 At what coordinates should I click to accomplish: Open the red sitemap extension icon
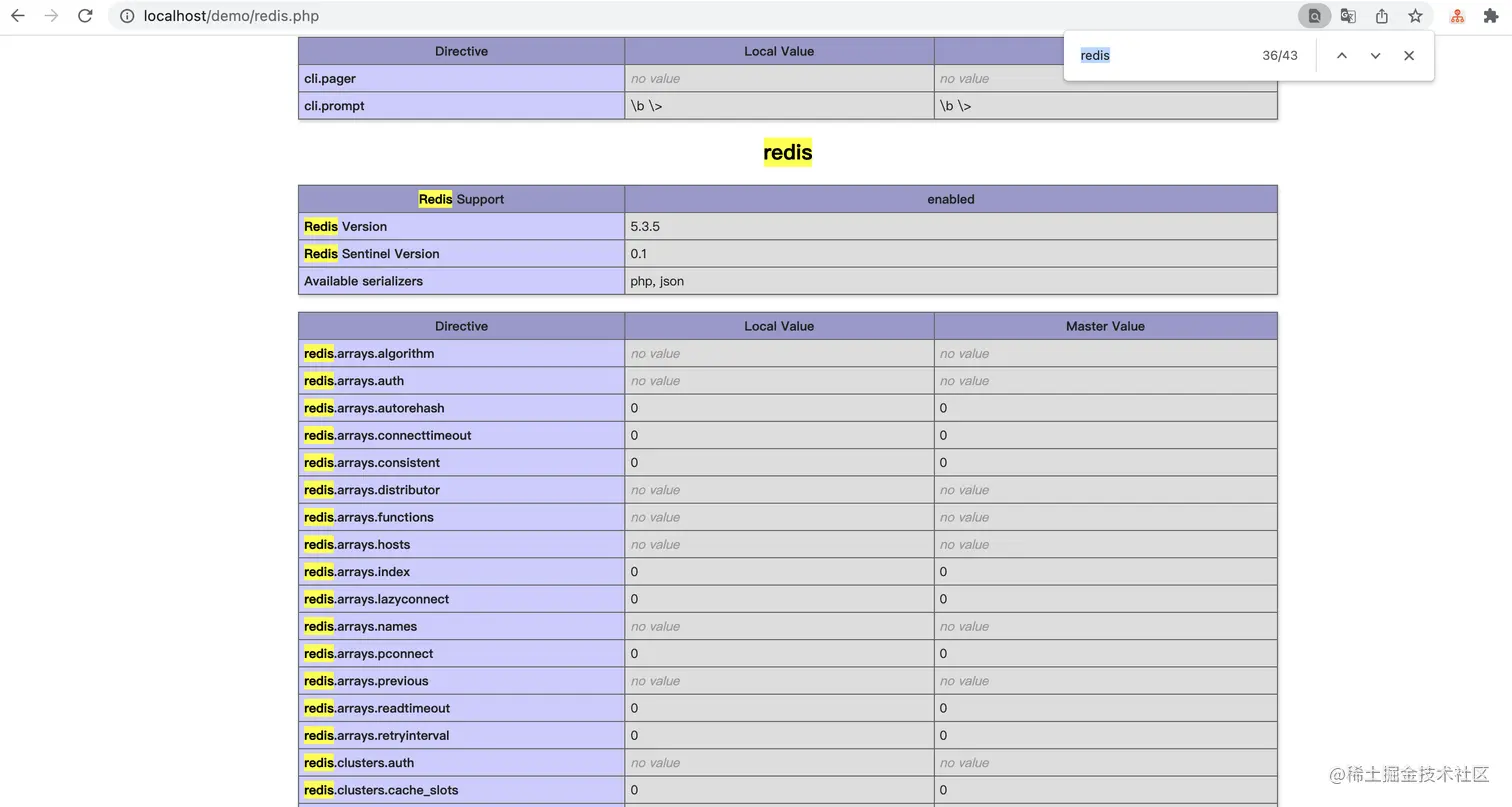[x=1457, y=16]
